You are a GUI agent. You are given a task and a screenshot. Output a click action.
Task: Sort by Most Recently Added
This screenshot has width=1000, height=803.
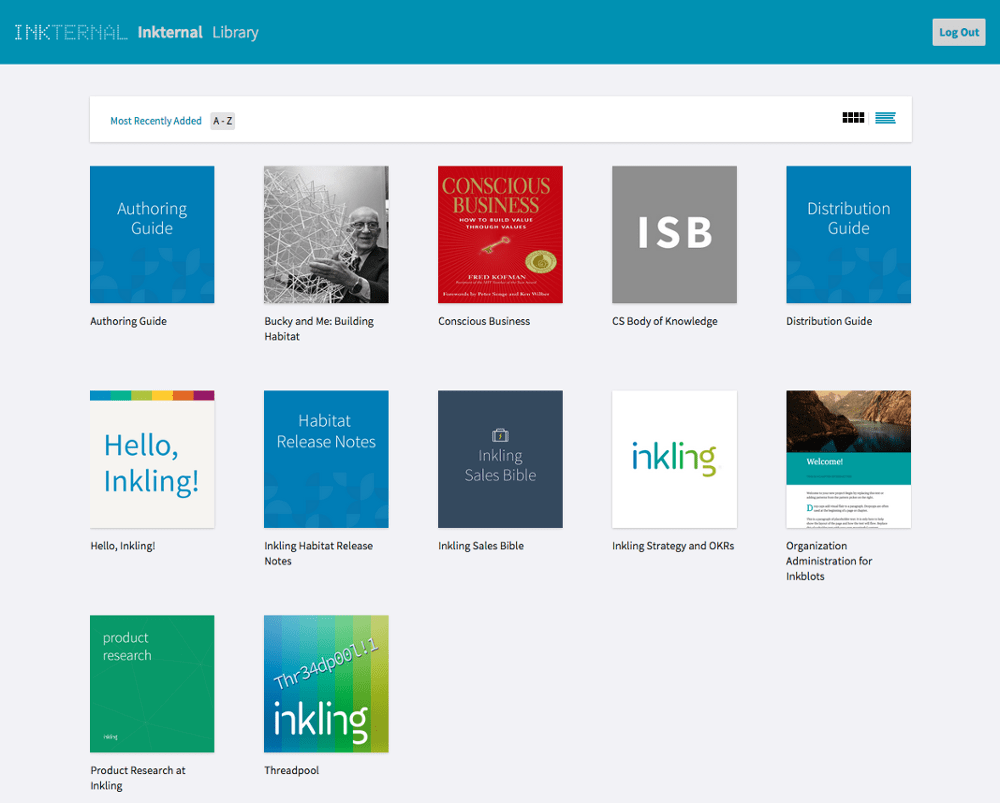[x=156, y=121]
